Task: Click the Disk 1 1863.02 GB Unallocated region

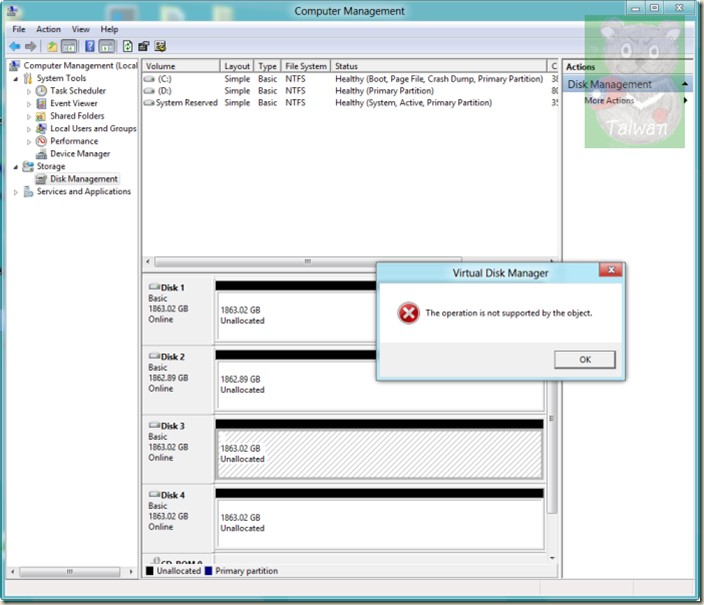Action: pos(296,315)
